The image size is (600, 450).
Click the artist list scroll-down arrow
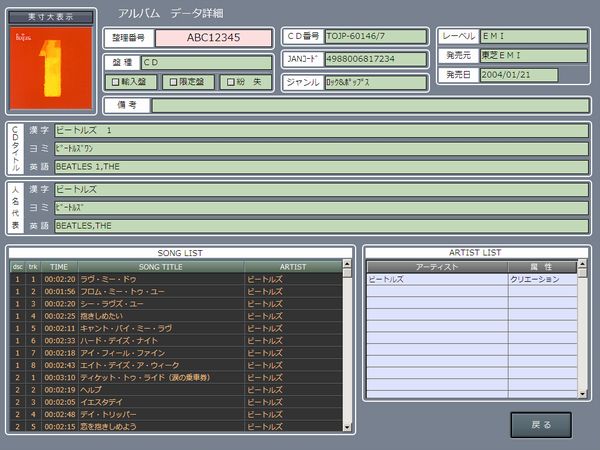click(x=582, y=393)
